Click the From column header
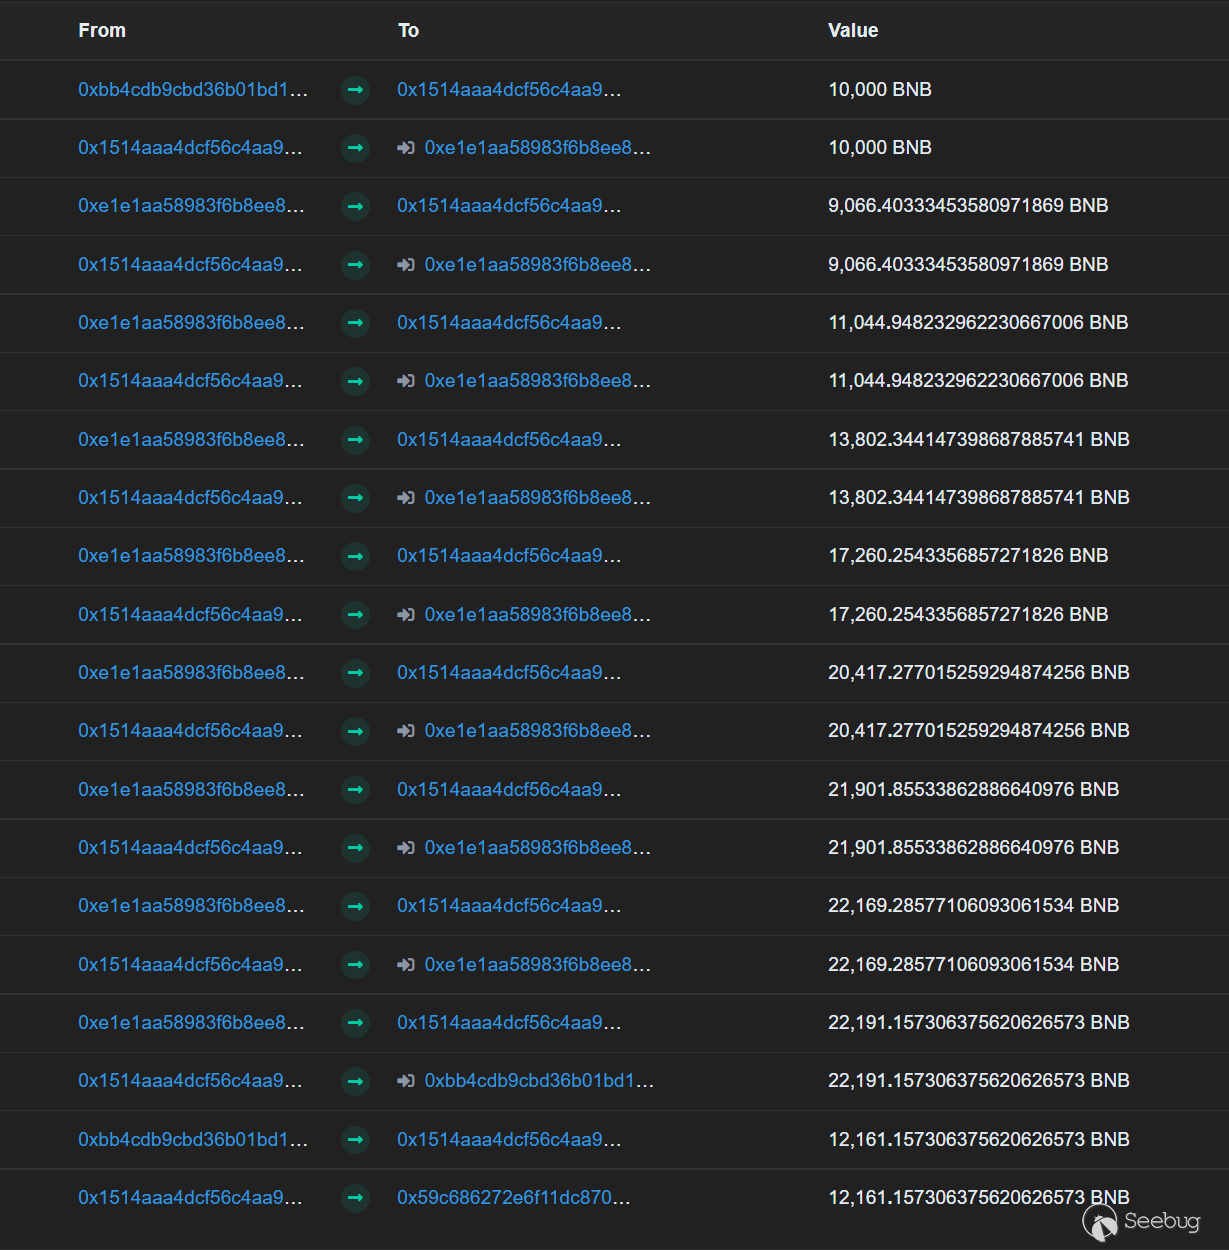Viewport: 1229px width, 1250px height. 102,31
